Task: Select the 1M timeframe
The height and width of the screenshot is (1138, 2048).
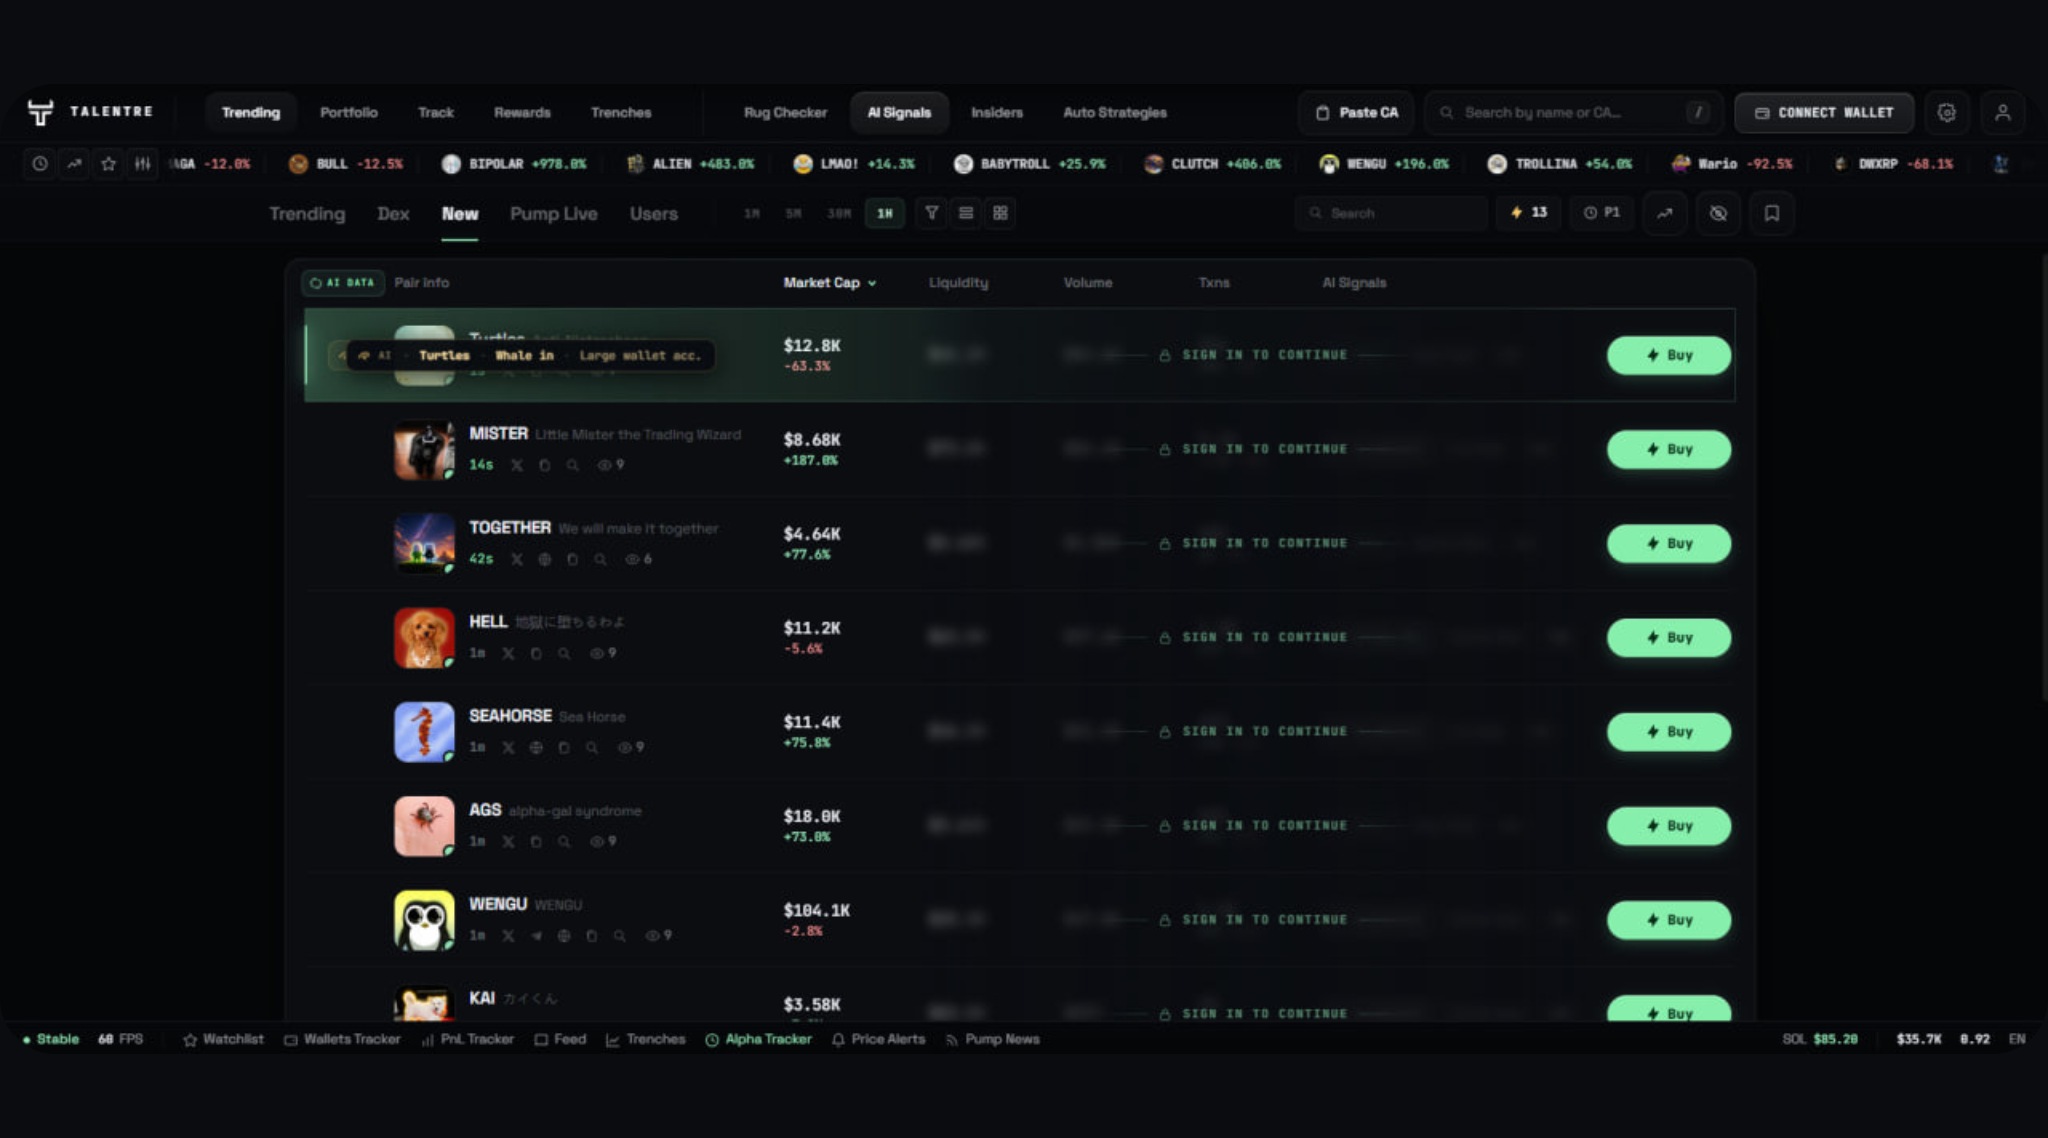Action: point(752,213)
